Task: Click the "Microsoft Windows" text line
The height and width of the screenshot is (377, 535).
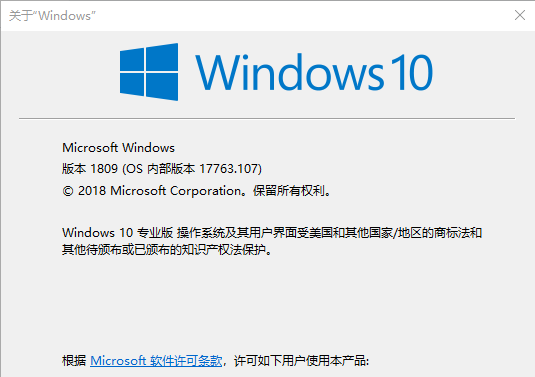Action: 118,148
